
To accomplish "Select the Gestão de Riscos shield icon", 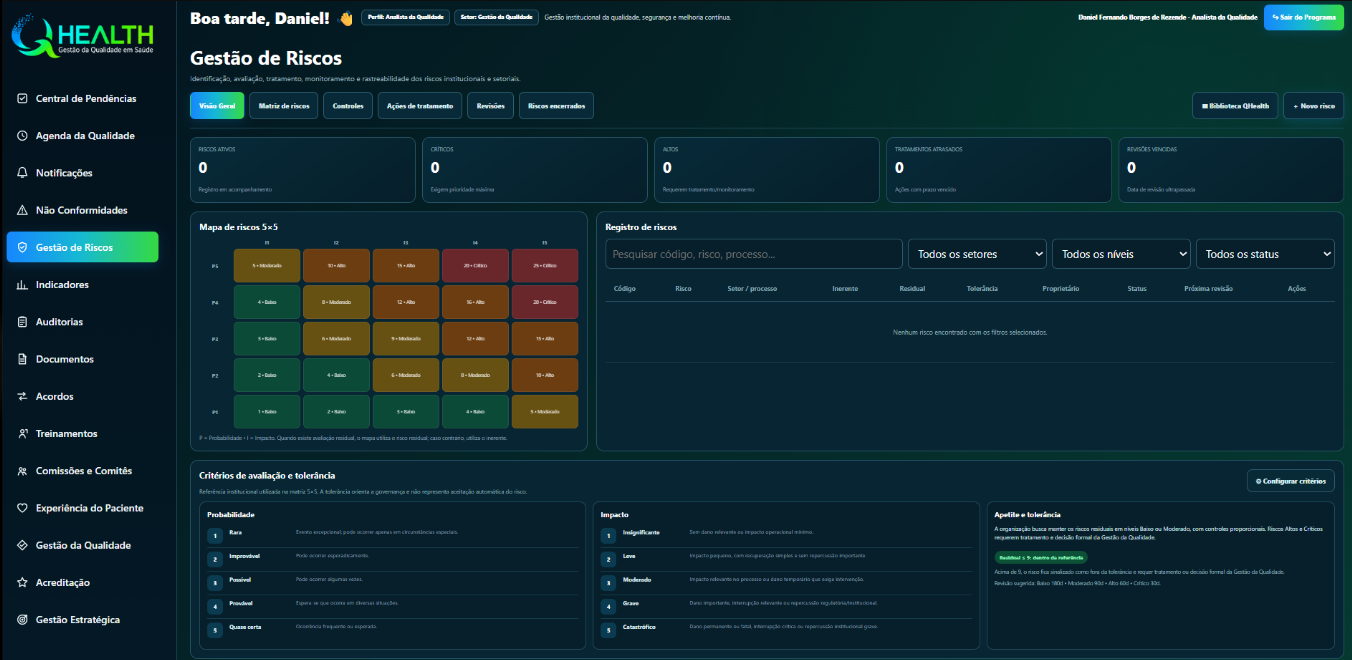I will tap(22, 247).
